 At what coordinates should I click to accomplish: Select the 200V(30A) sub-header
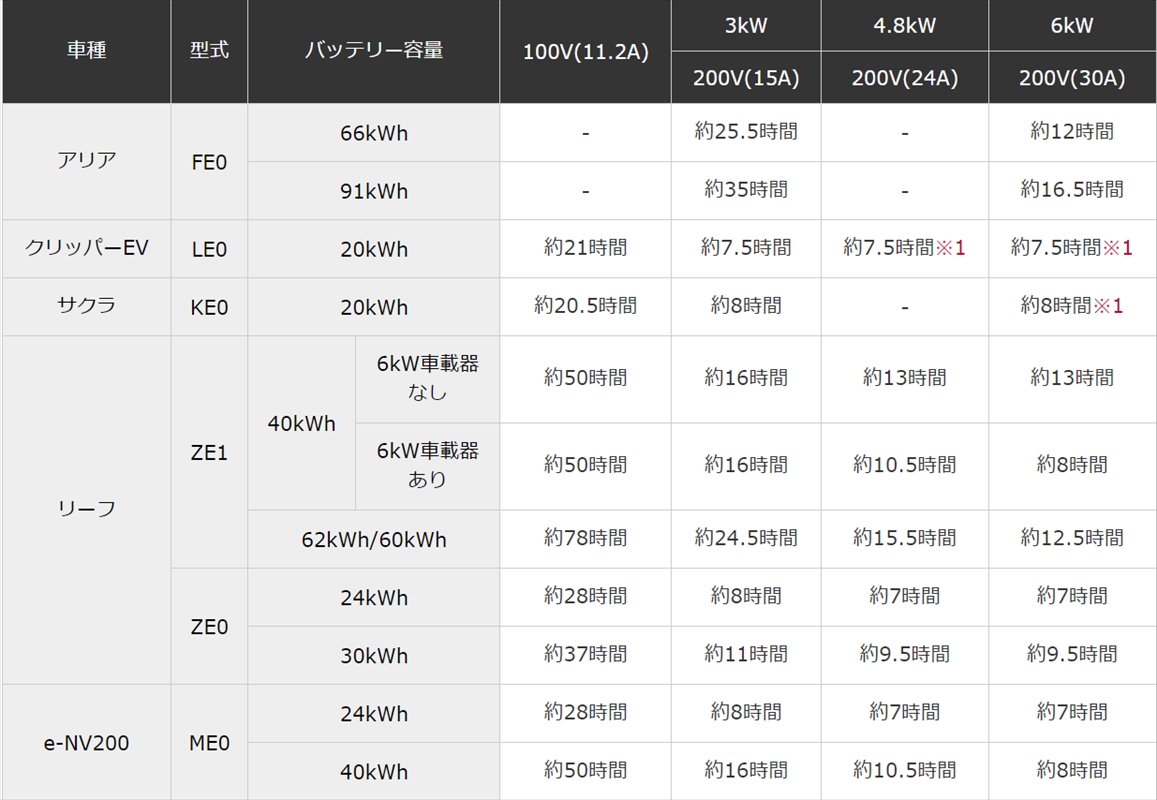click(1072, 78)
